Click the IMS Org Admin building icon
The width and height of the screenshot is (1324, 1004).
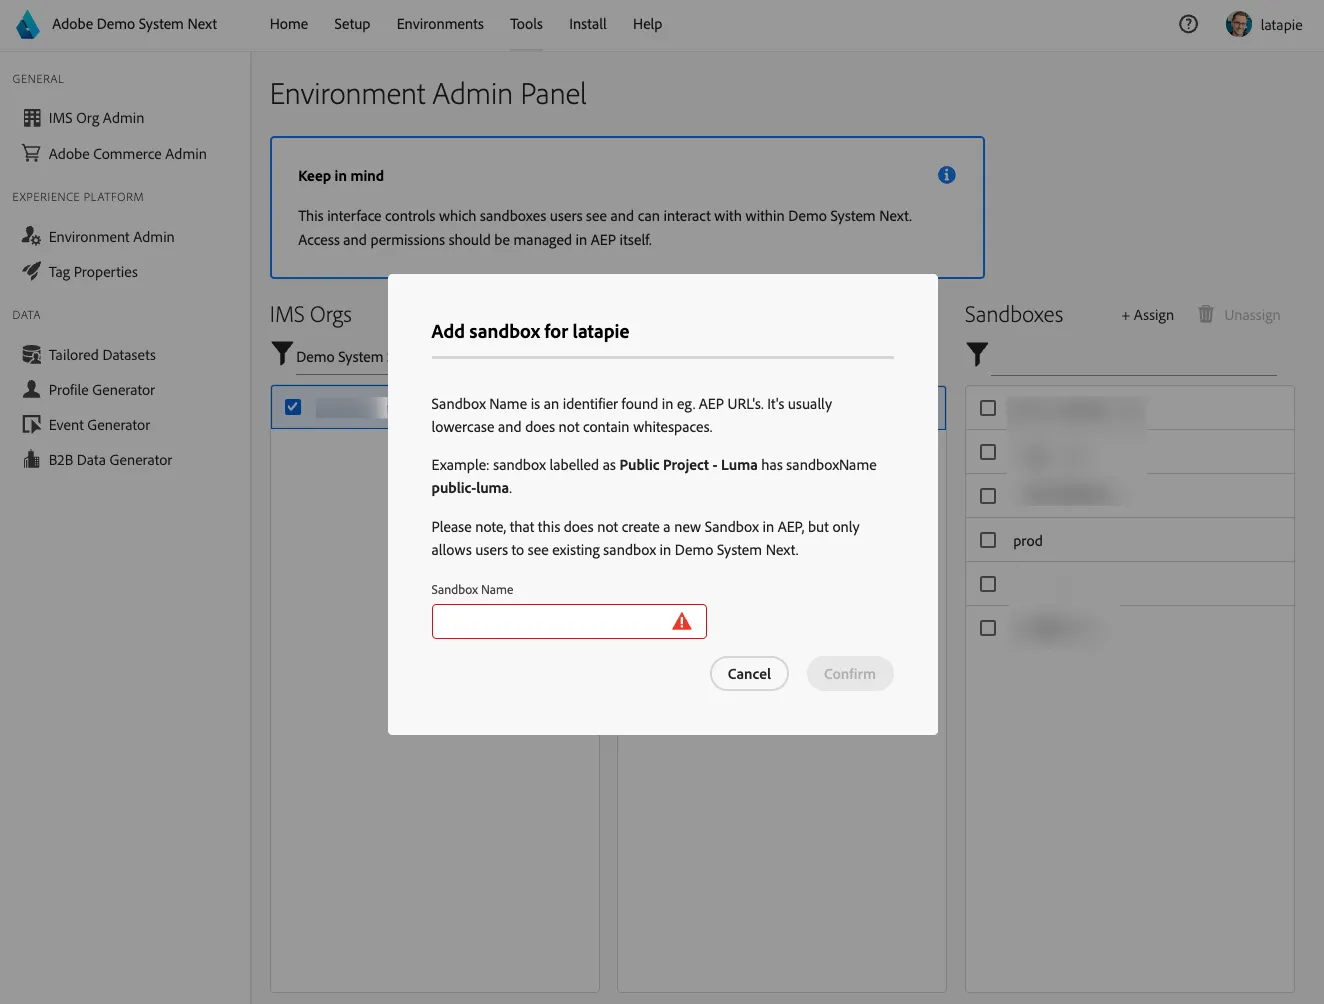pyautogui.click(x=32, y=118)
